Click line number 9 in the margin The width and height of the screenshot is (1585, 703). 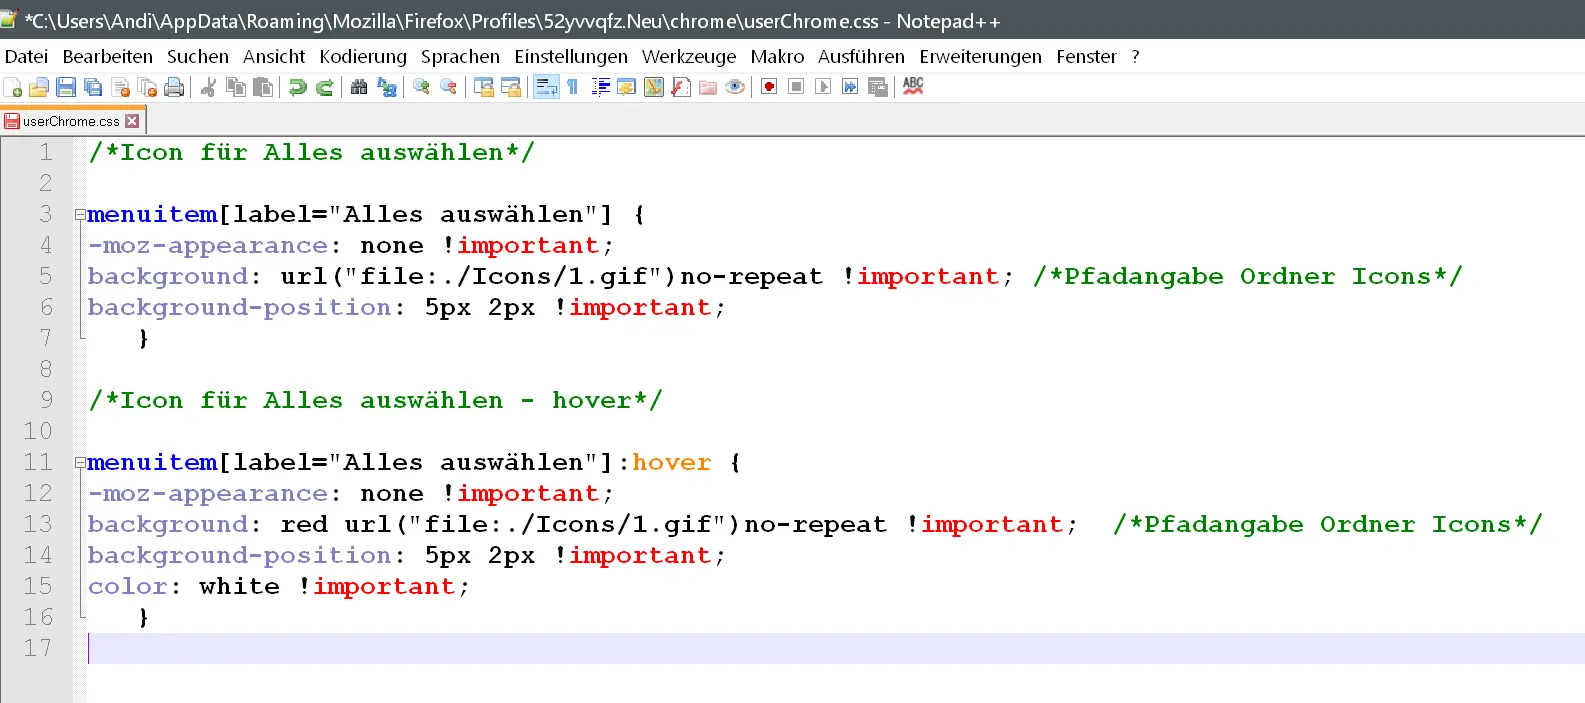point(46,400)
